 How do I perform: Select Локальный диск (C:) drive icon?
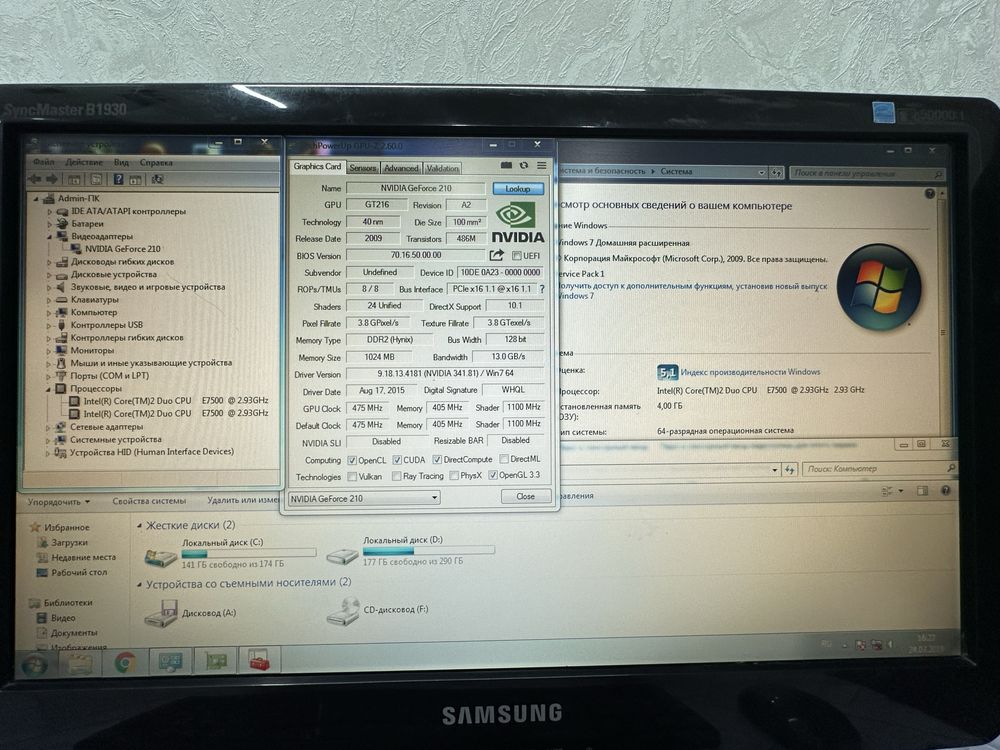[x=161, y=557]
